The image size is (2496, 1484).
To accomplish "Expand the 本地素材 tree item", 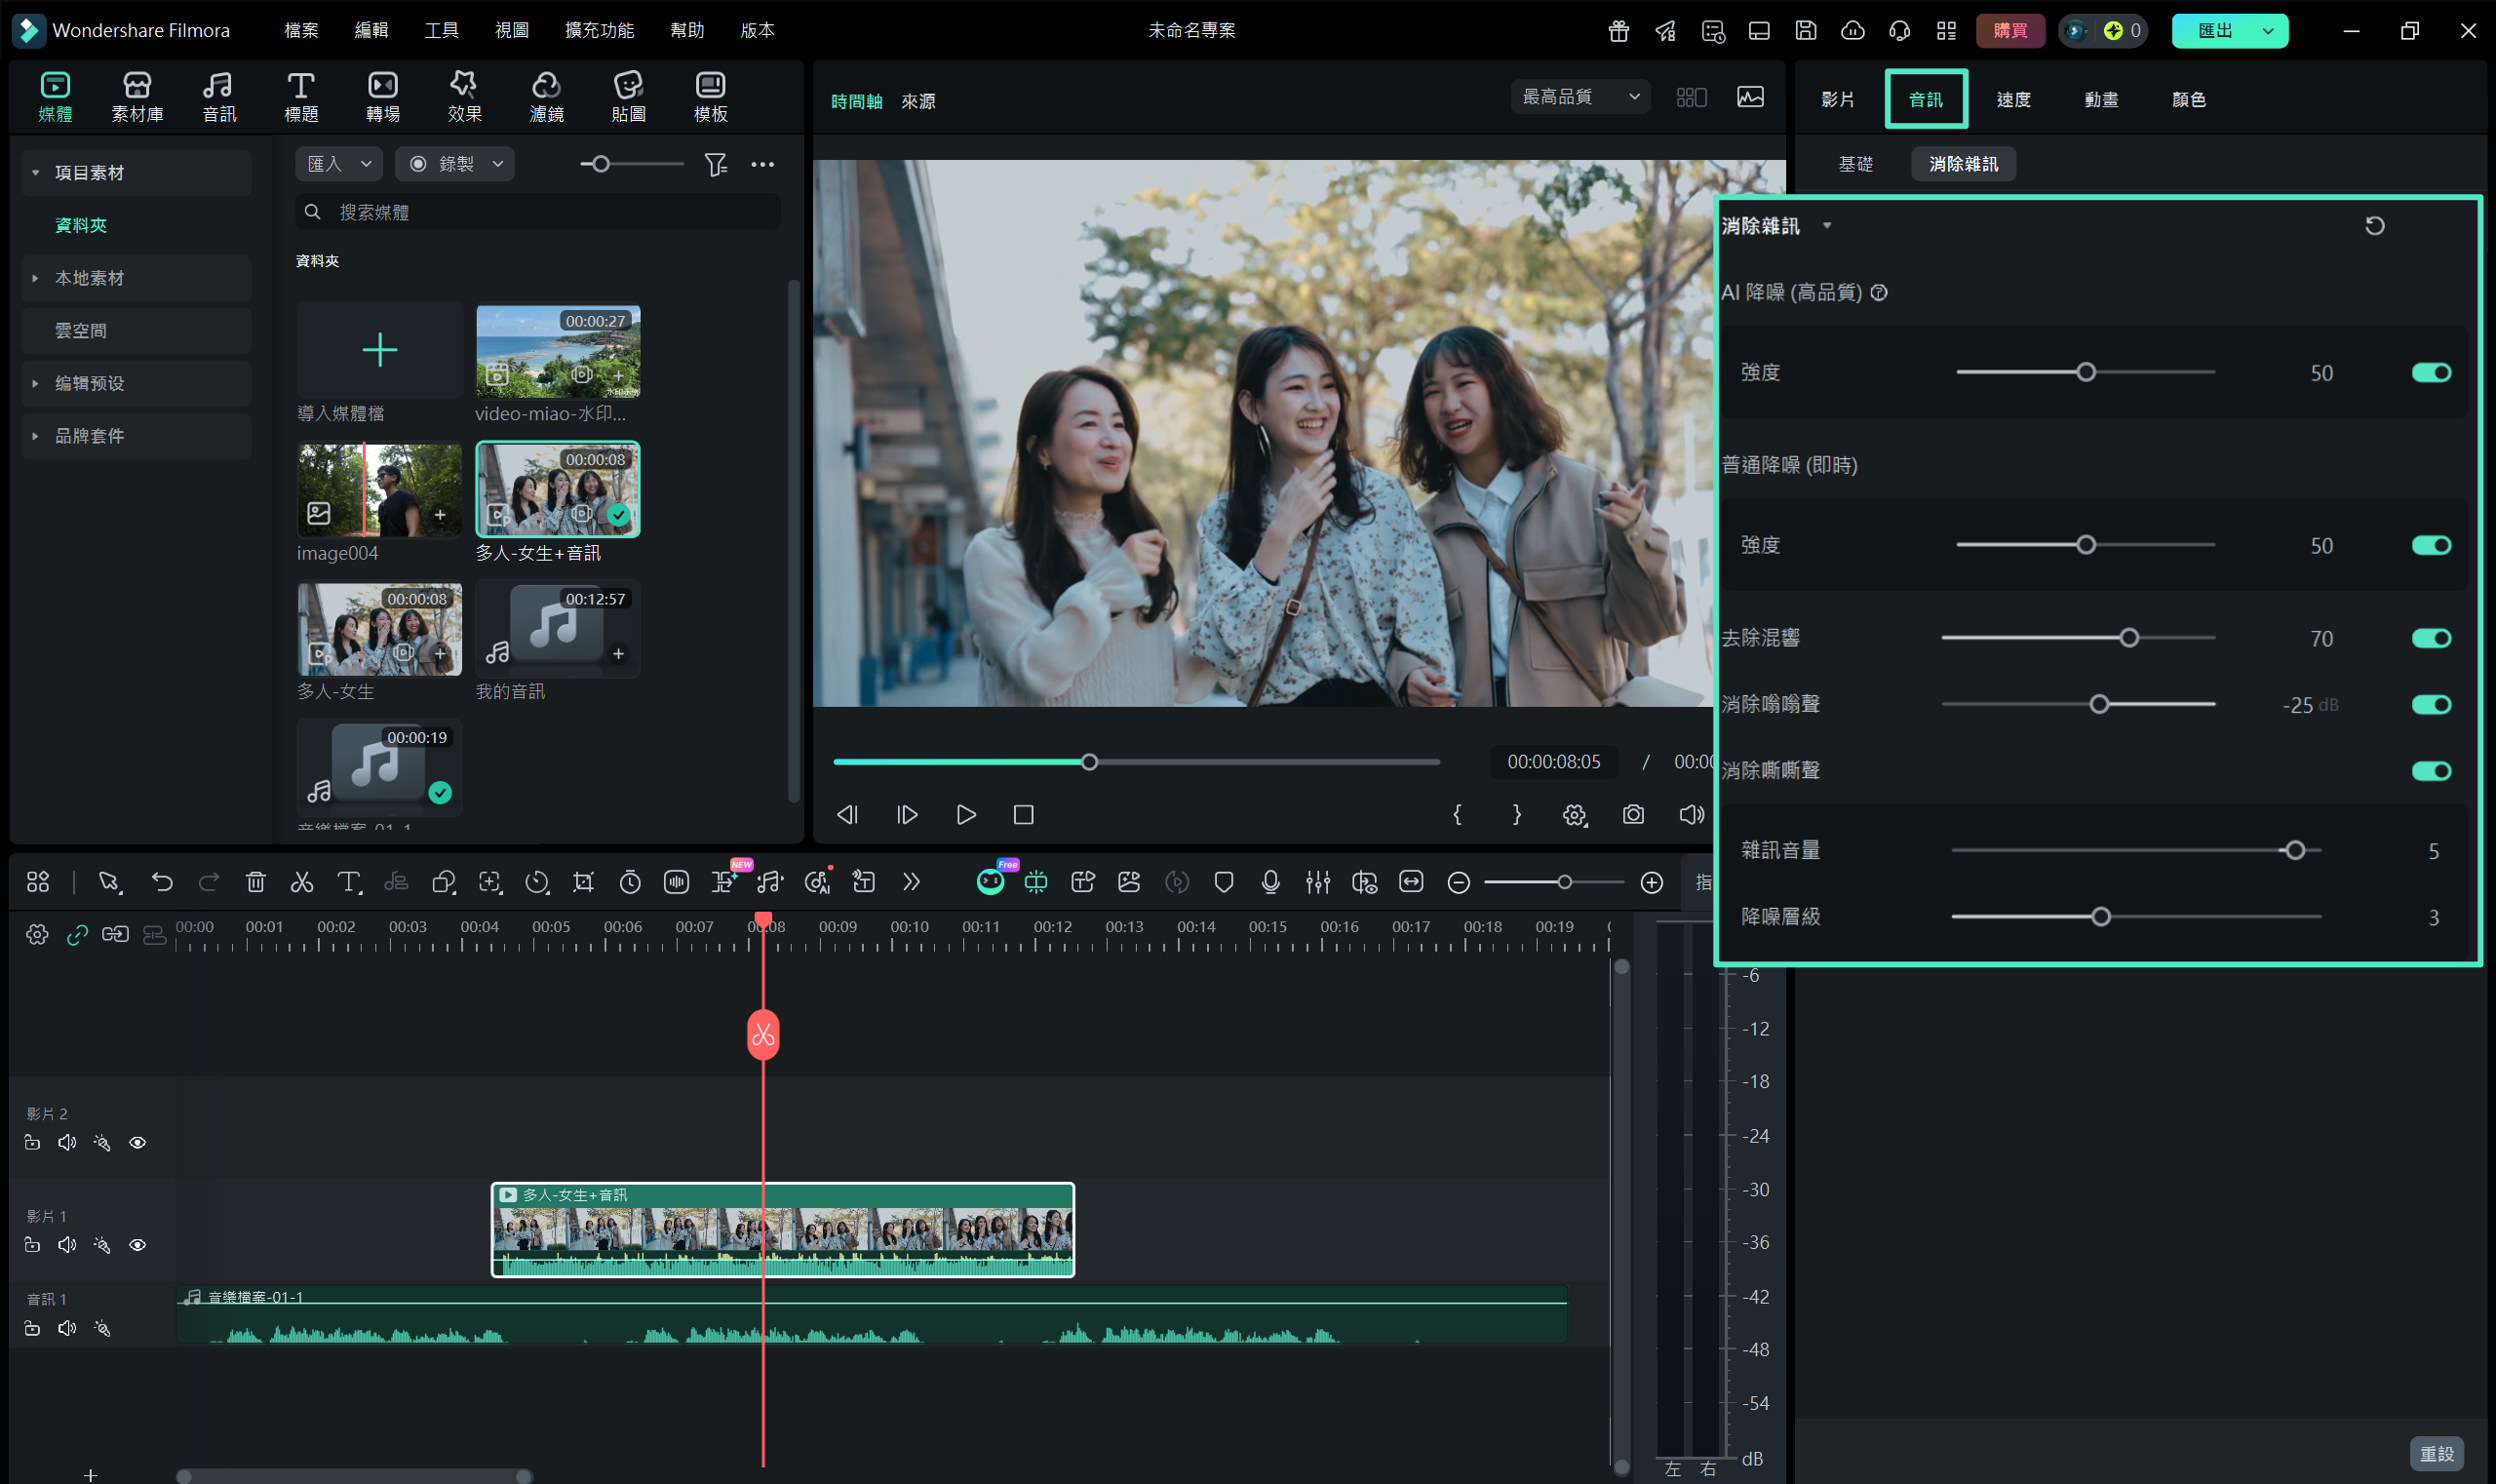I will (36, 278).
